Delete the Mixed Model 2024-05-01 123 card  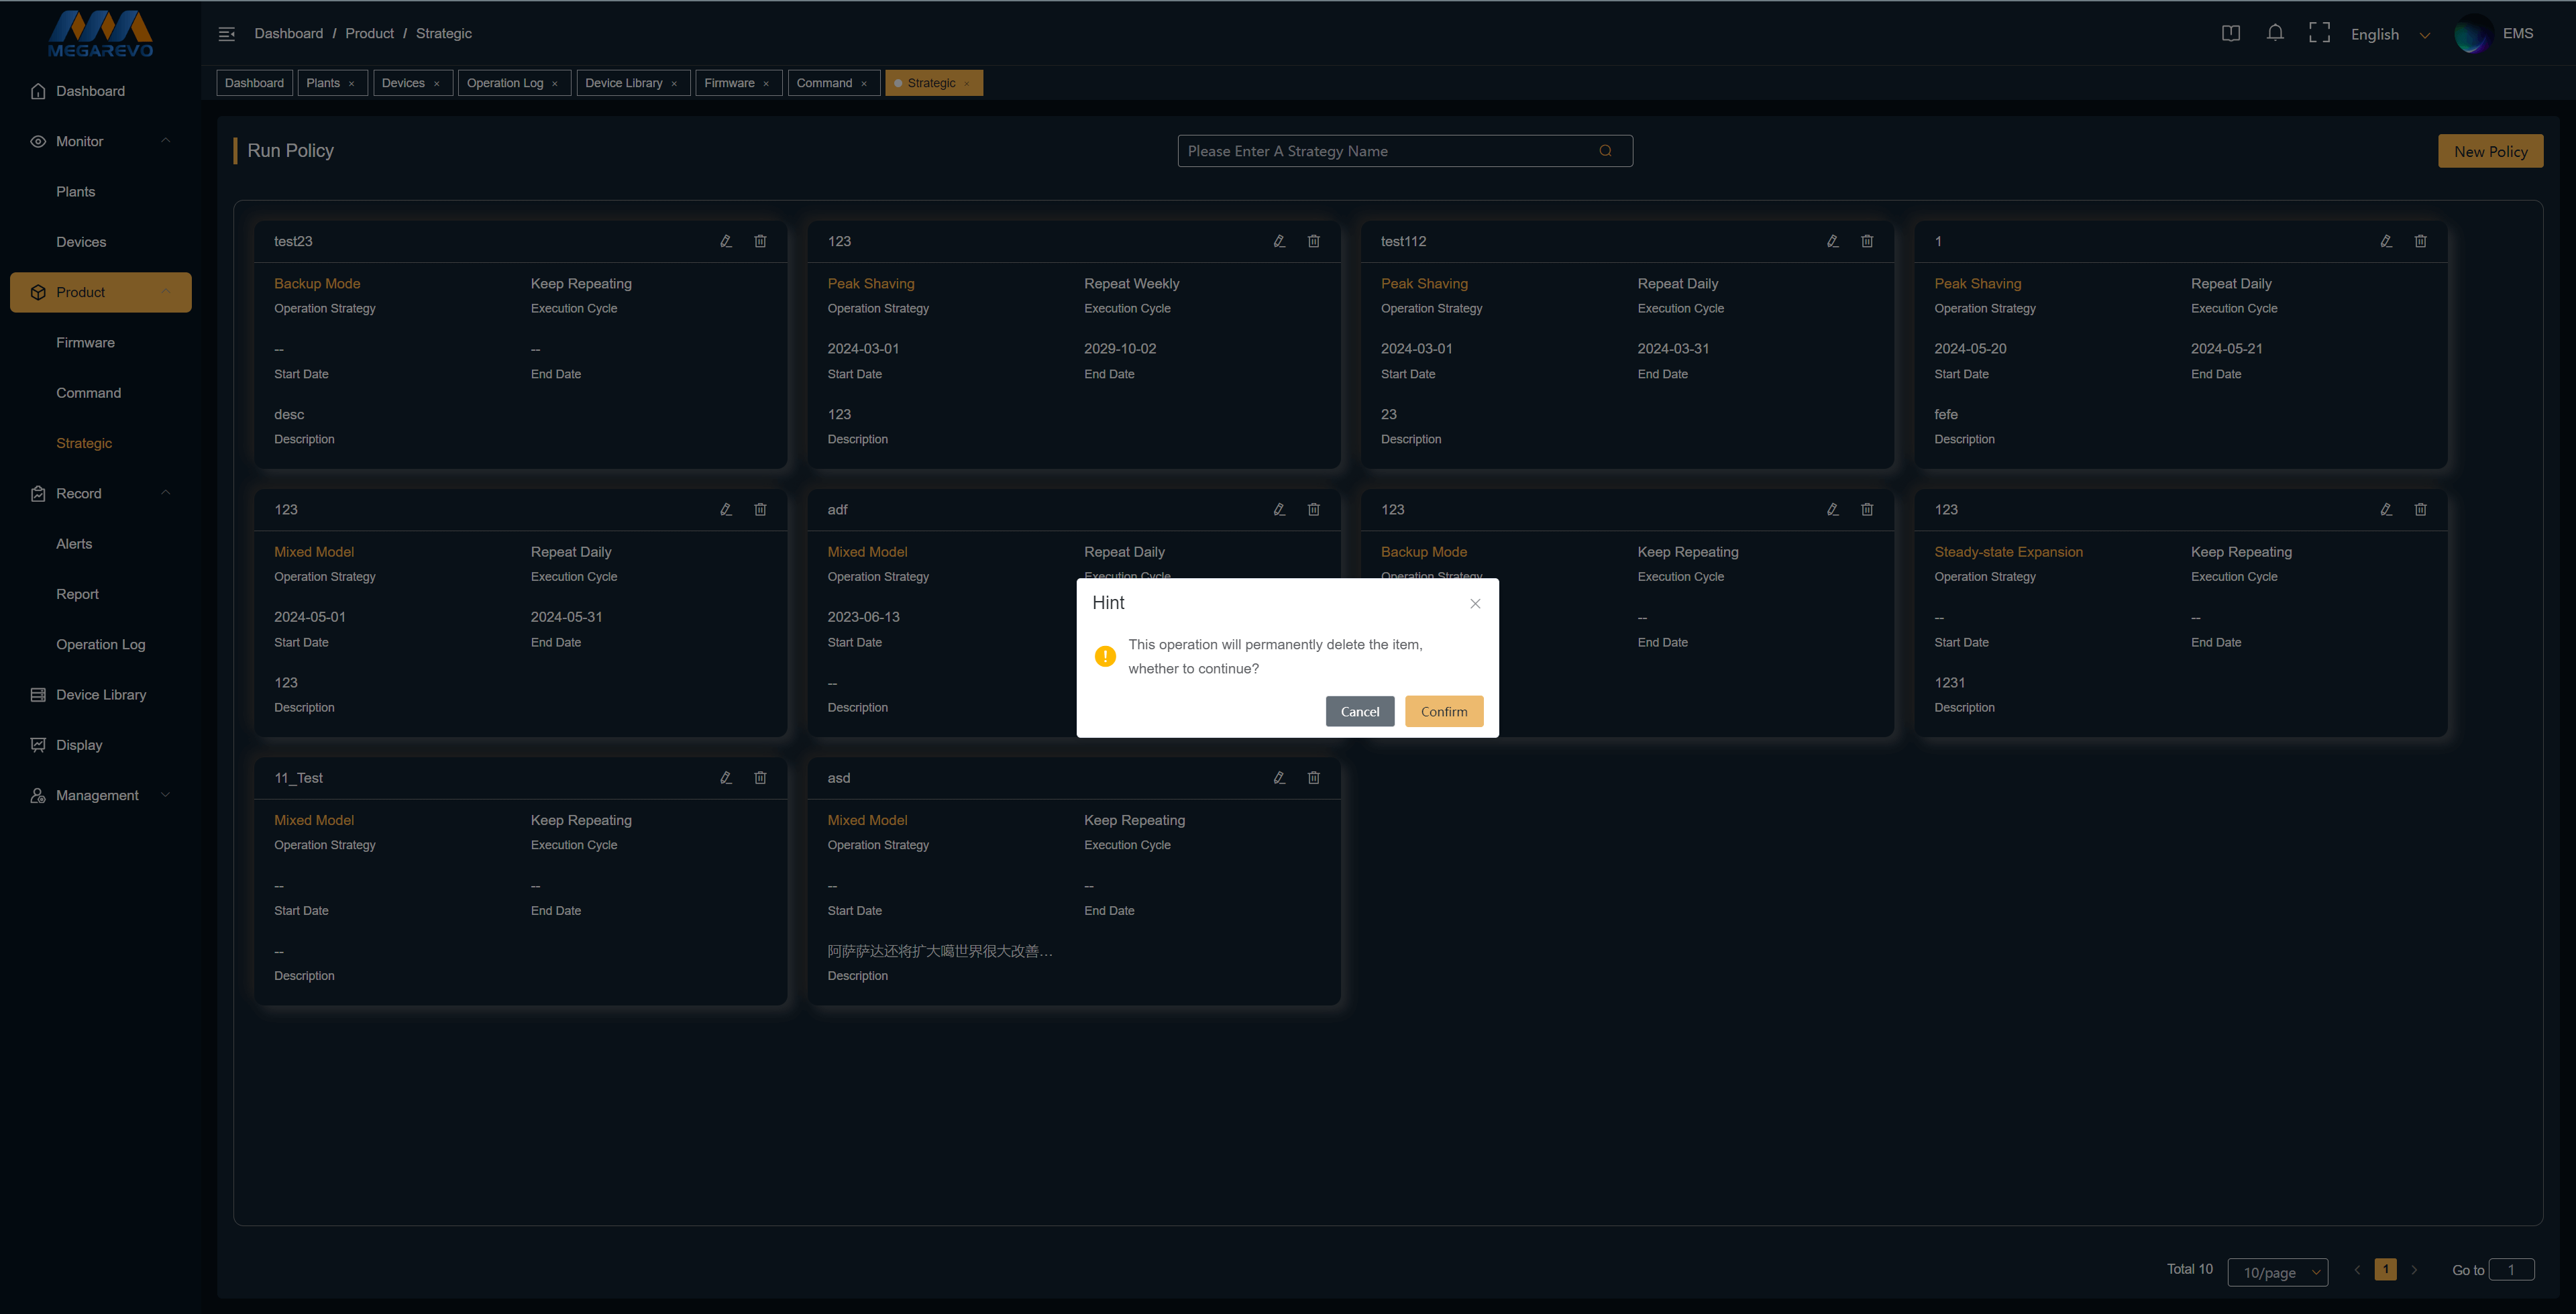point(760,509)
